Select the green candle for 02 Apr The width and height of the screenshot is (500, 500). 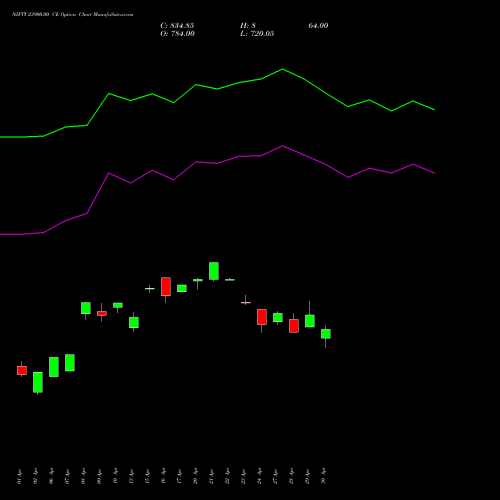[38, 382]
